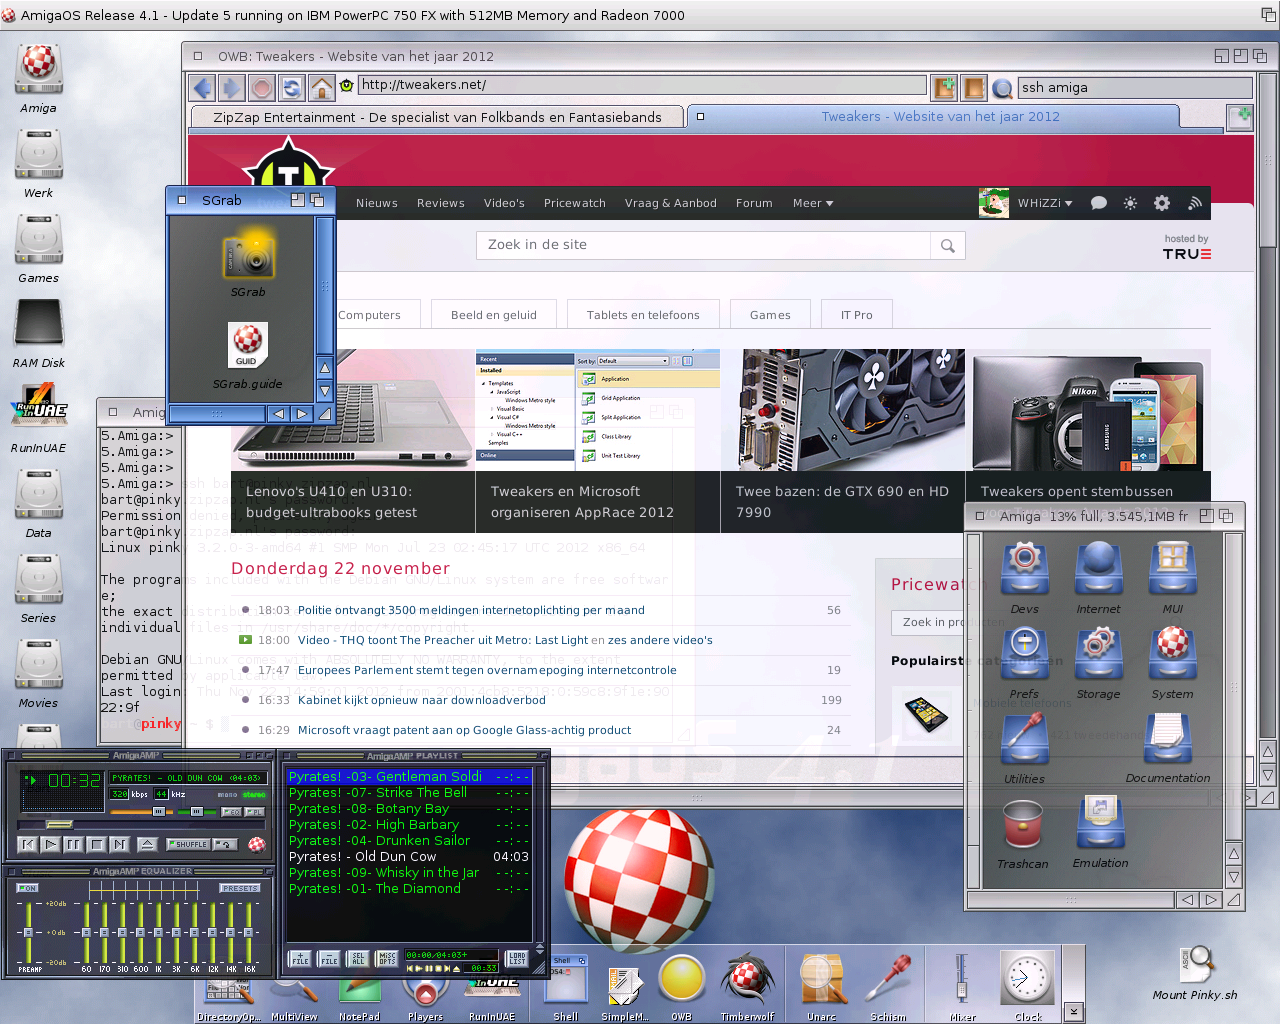Screen dimensions: 1280x1024
Task: Open Storage drawer in Amiga window
Action: 1098,653
